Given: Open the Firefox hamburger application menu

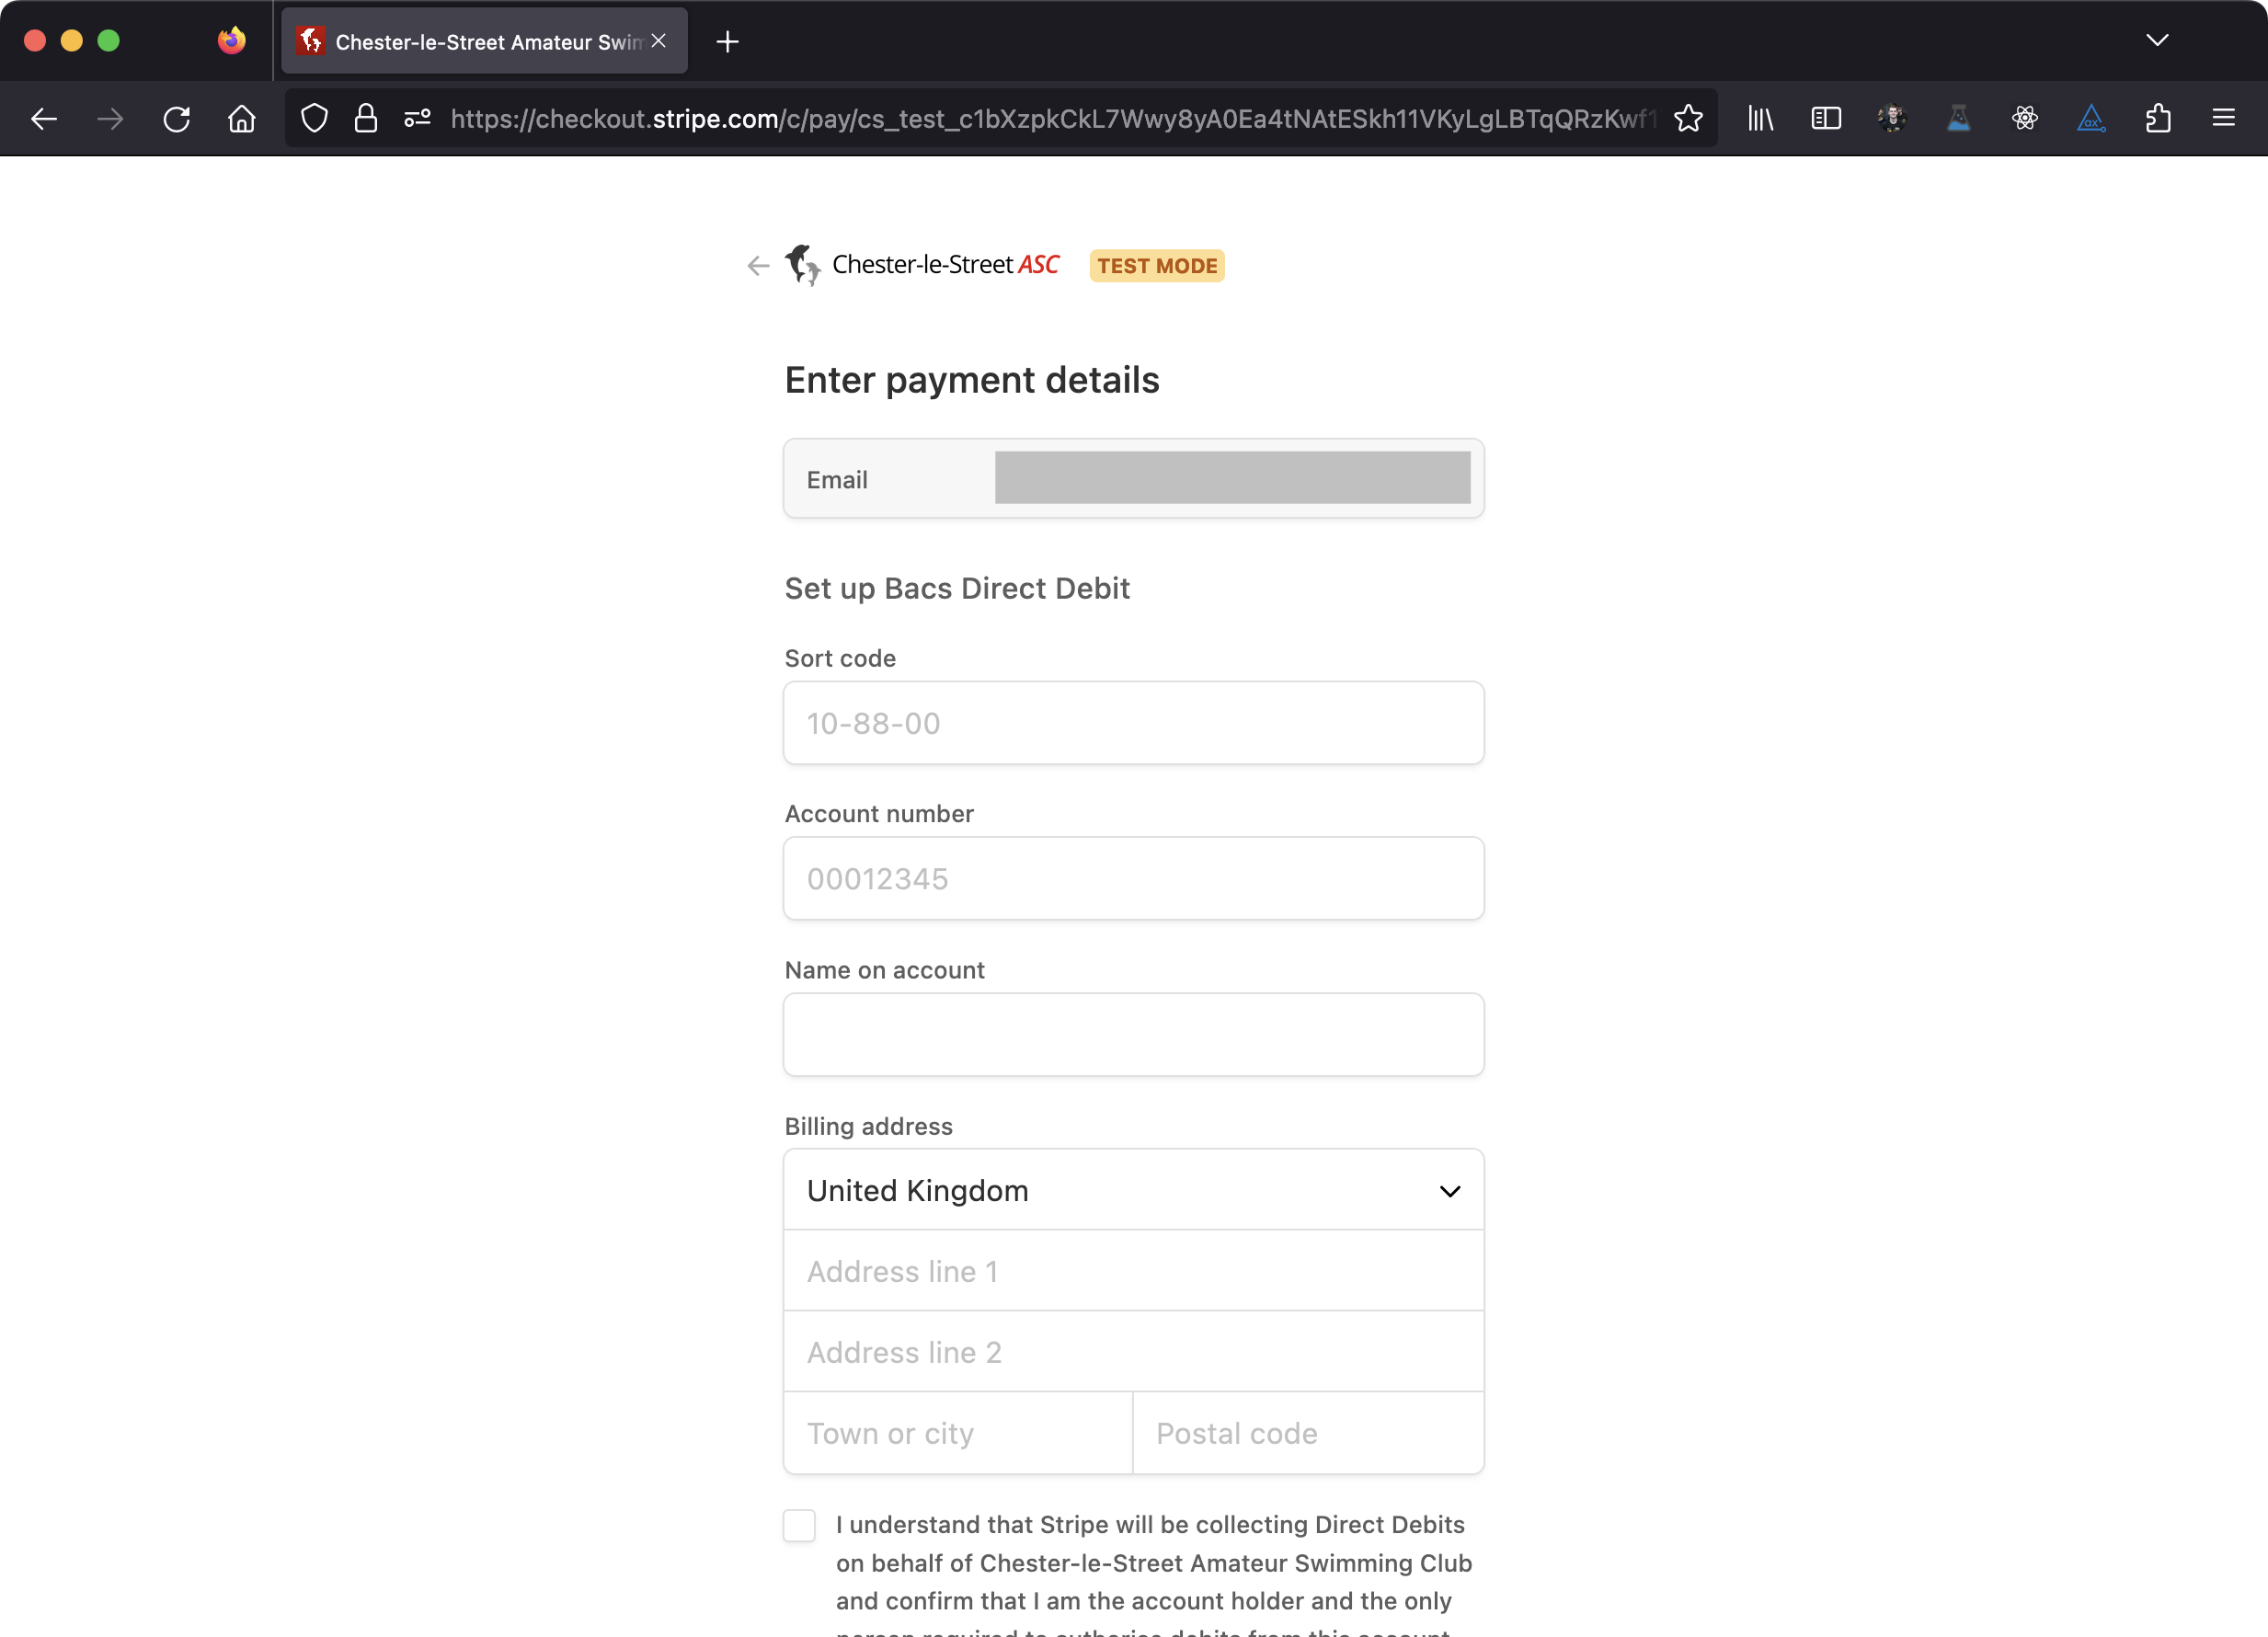Looking at the screenshot, I should 2224,119.
